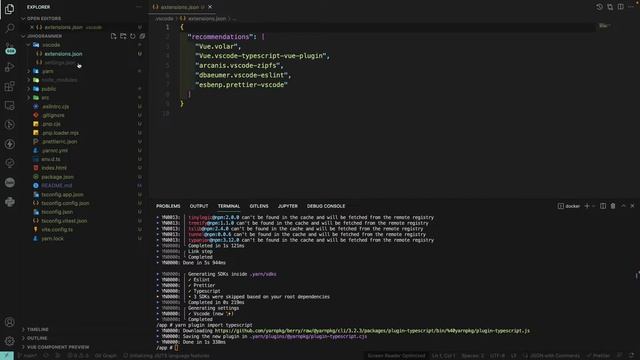Split the editor to the right
The width and height of the screenshot is (640, 360).
(620, 7)
